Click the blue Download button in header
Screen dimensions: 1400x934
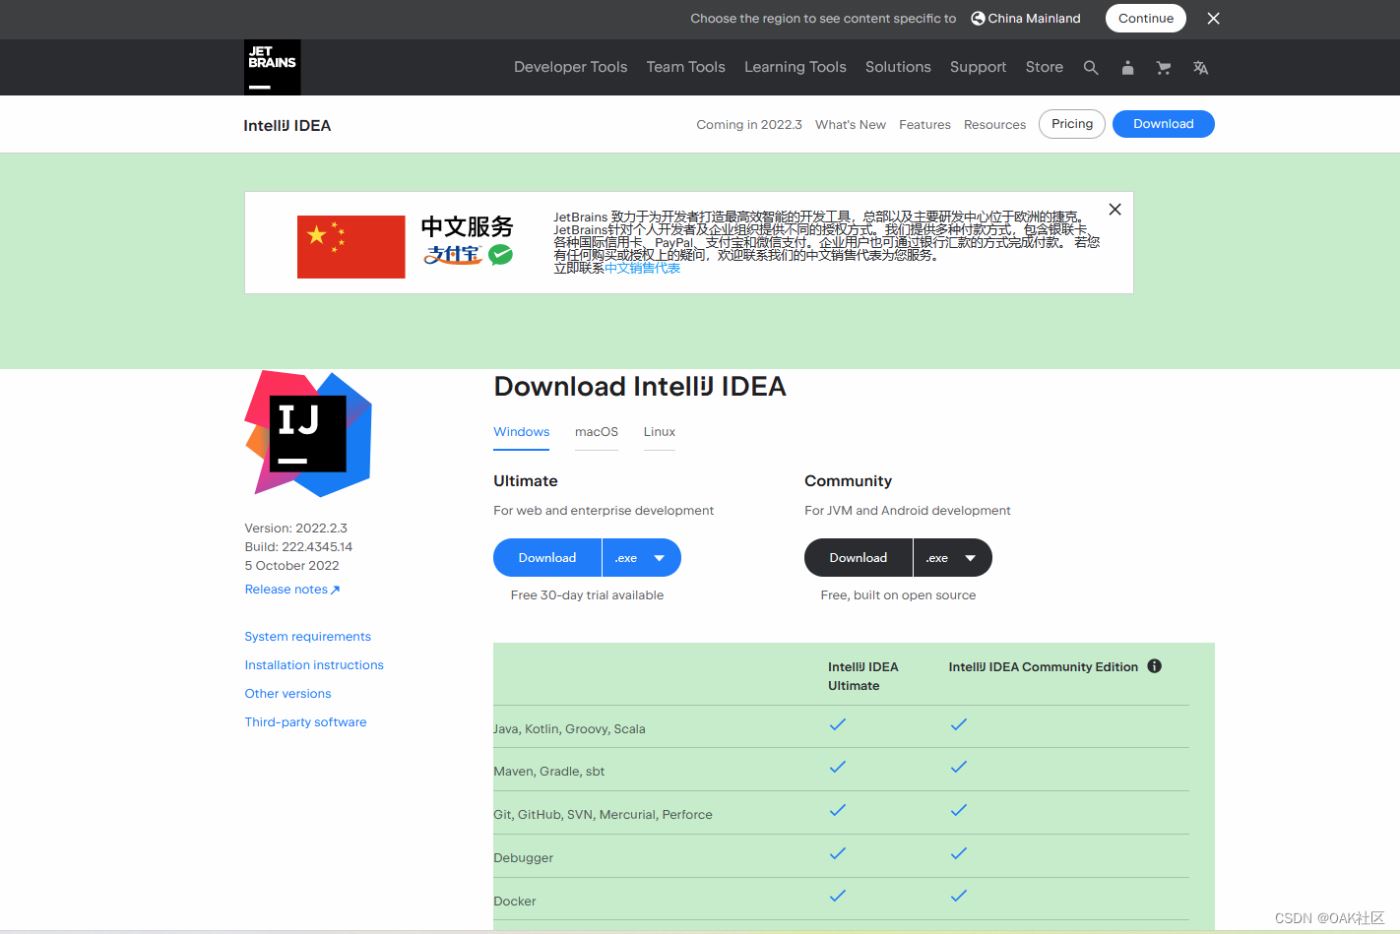click(1163, 124)
